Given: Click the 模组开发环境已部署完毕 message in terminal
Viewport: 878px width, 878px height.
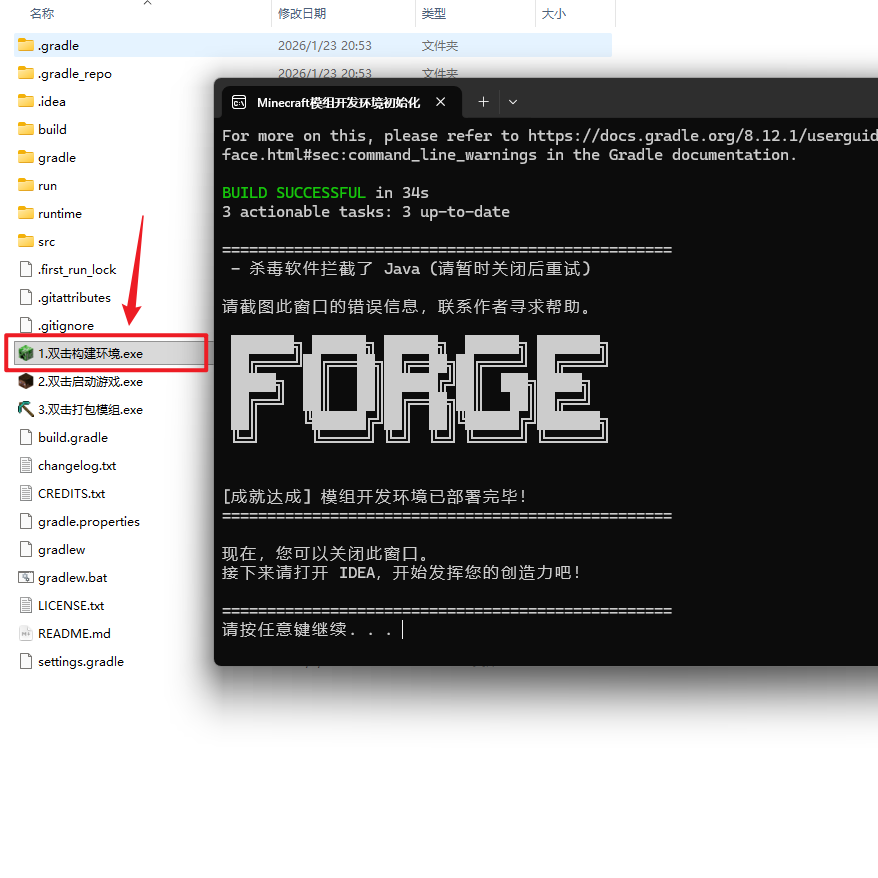Looking at the screenshot, I should tap(423, 496).
